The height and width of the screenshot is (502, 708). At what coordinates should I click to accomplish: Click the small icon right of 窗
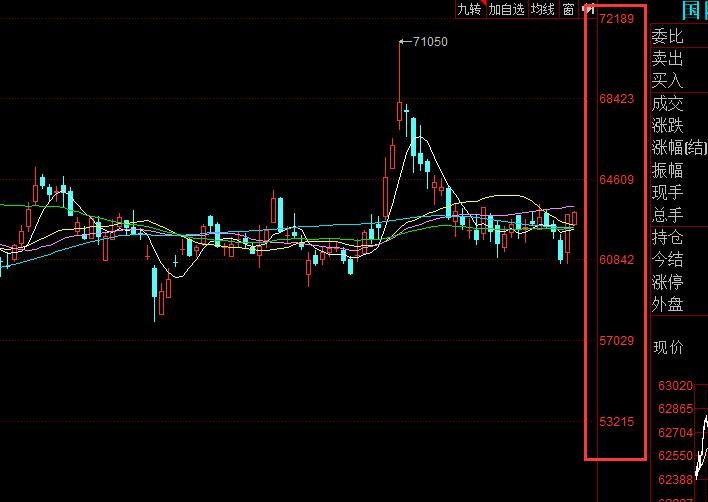pyautogui.click(x=586, y=9)
